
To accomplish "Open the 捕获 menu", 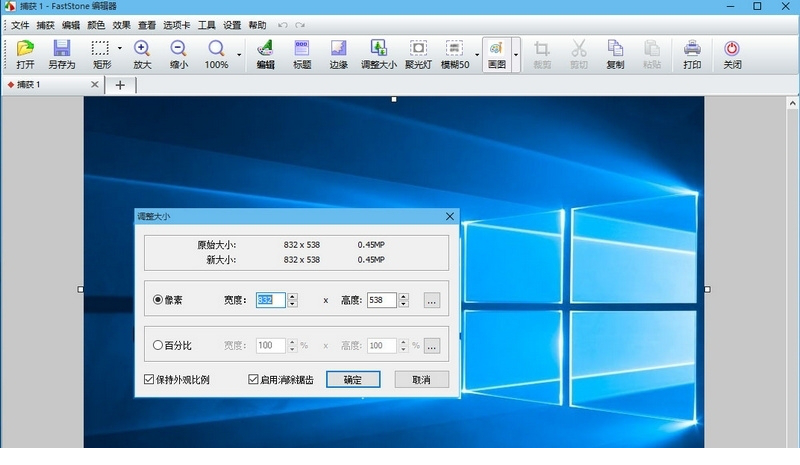I will click(45, 25).
